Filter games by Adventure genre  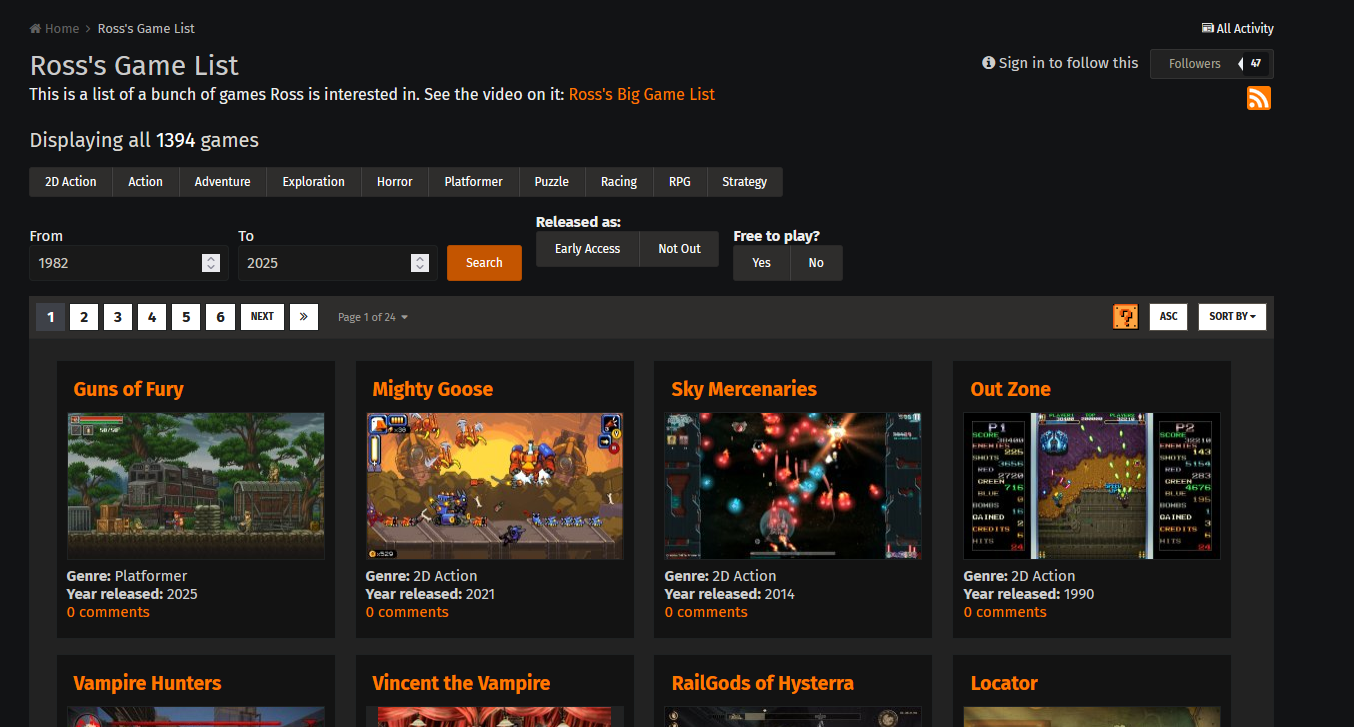pyautogui.click(x=223, y=182)
